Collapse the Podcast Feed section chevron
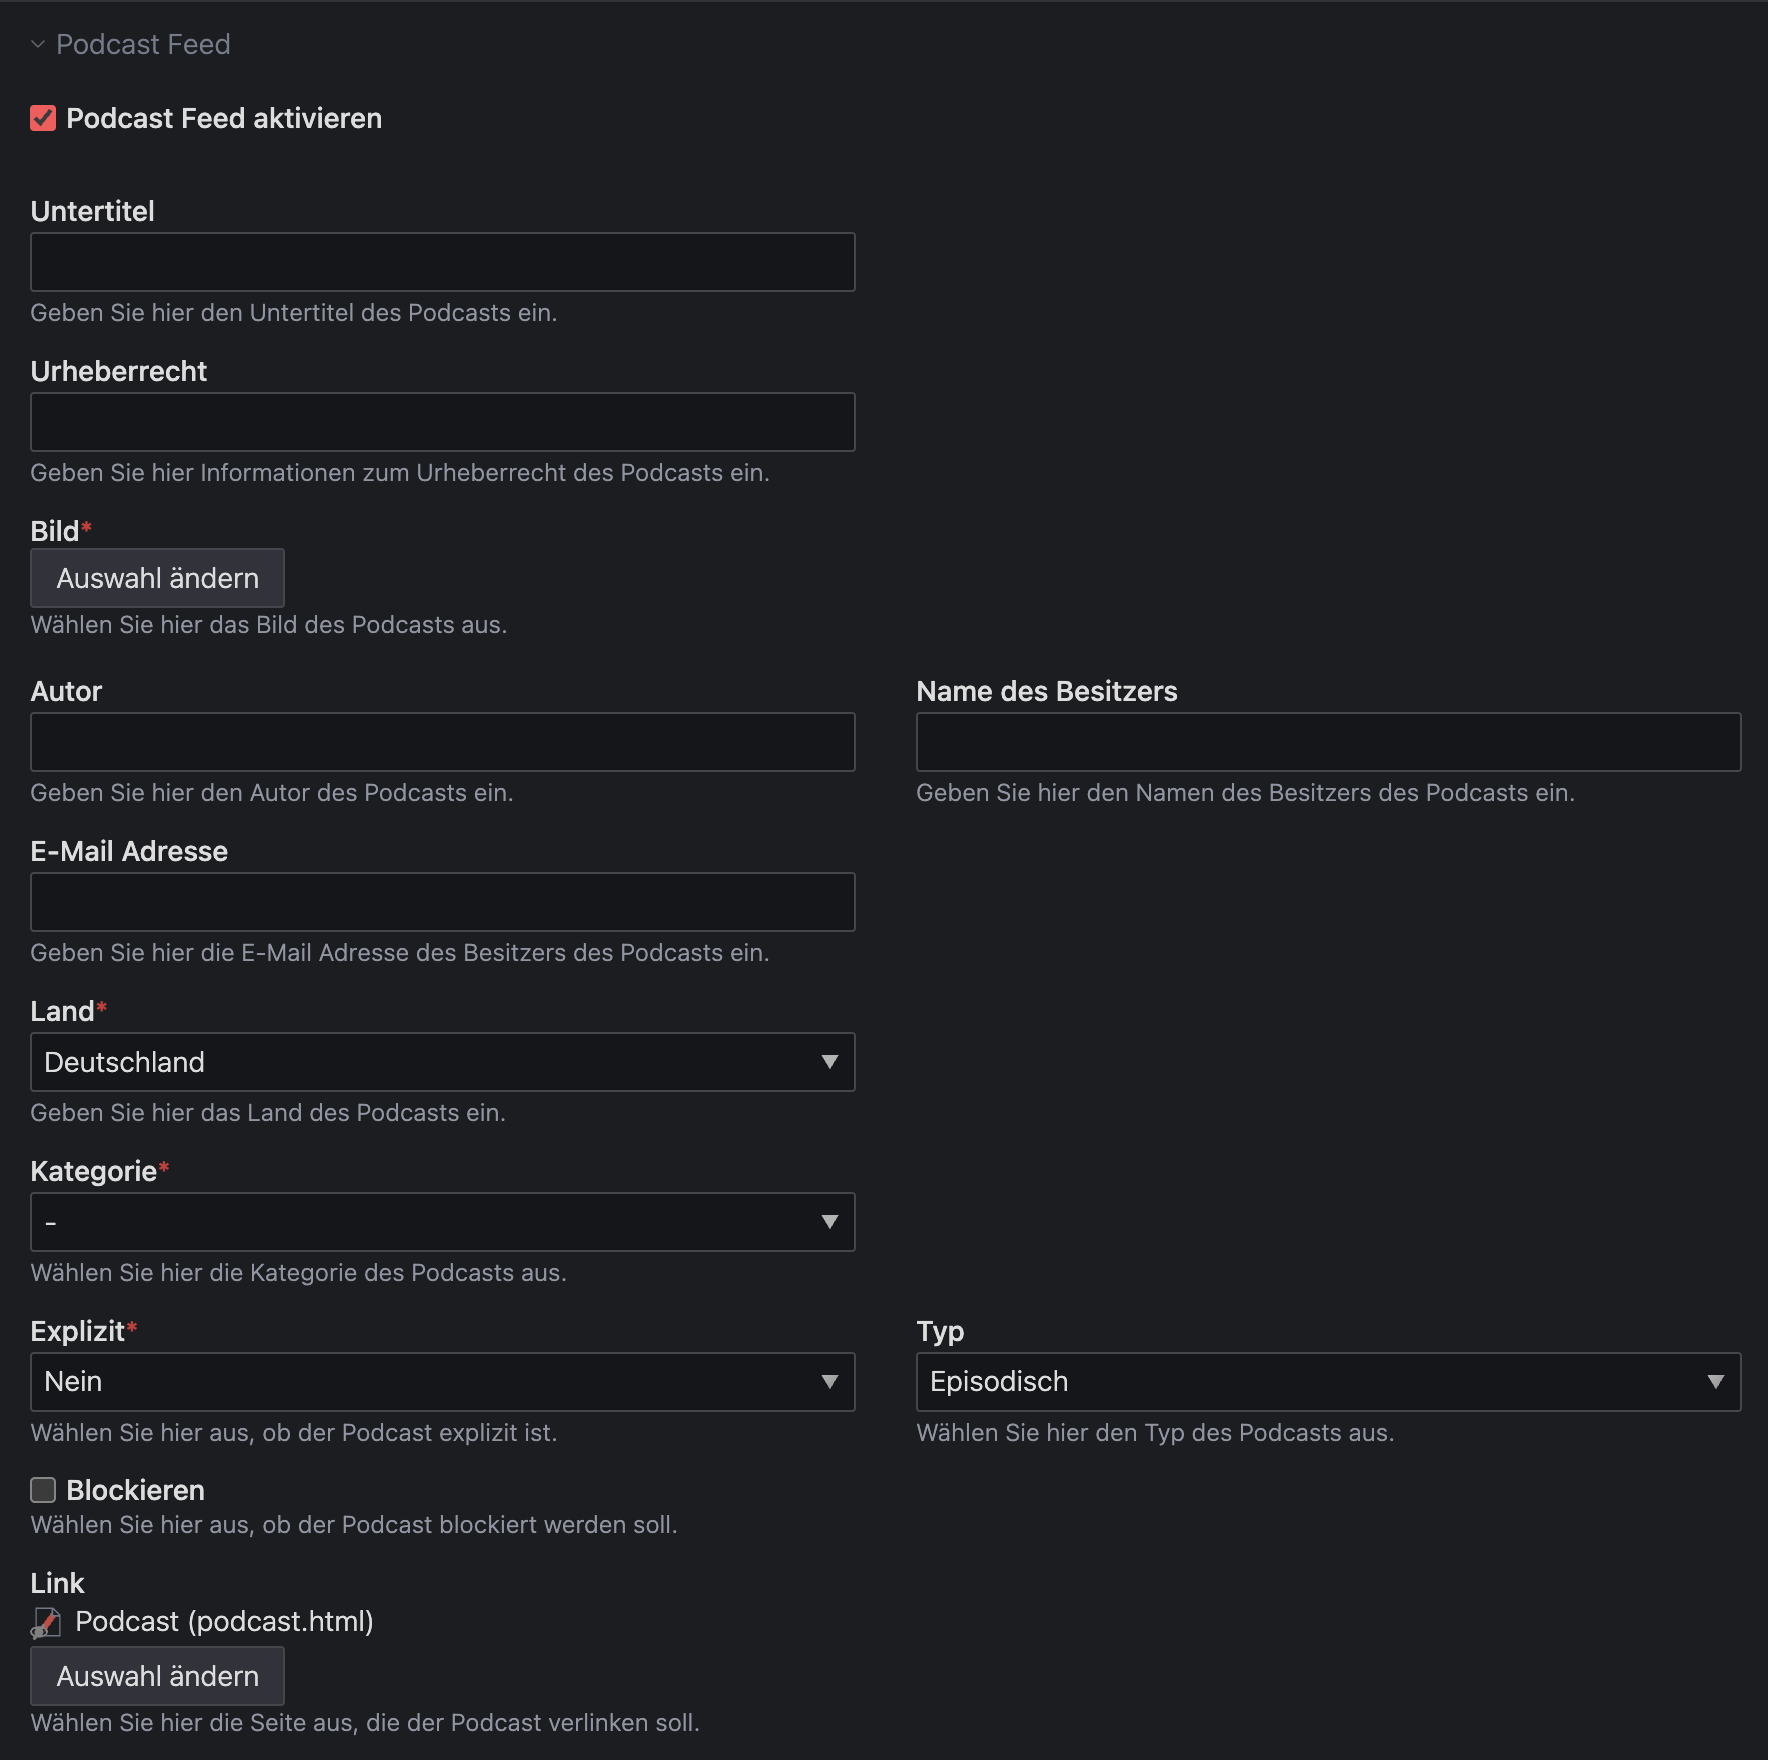1768x1760 pixels. pyautogui.click(x=38, y=45)
